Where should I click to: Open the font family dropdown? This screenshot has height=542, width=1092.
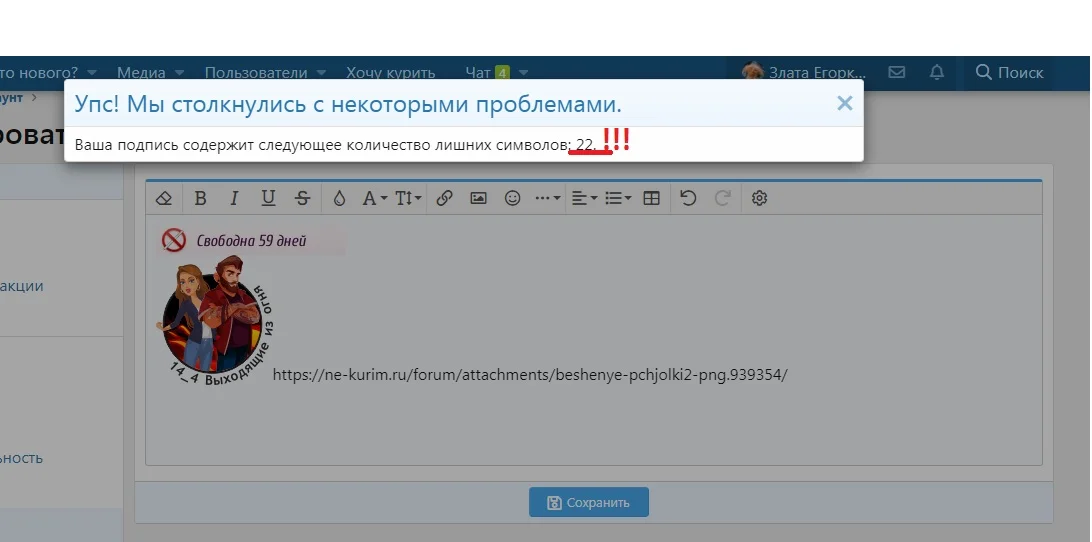pos(375,199)
